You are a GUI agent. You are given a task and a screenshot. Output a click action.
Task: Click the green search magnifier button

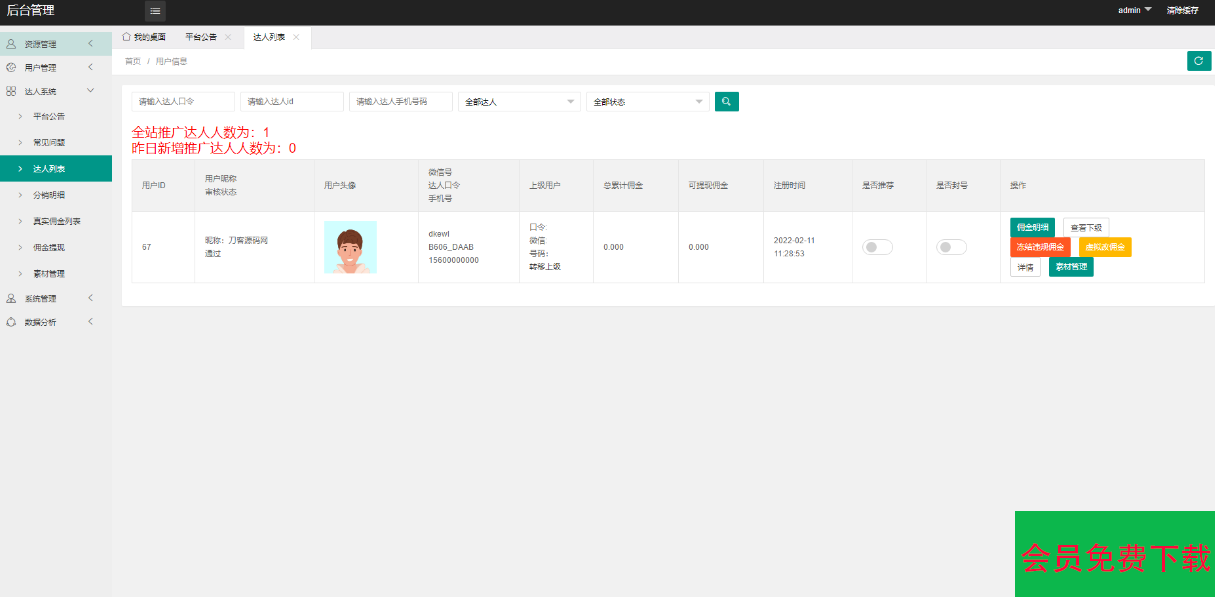point(727,101)
